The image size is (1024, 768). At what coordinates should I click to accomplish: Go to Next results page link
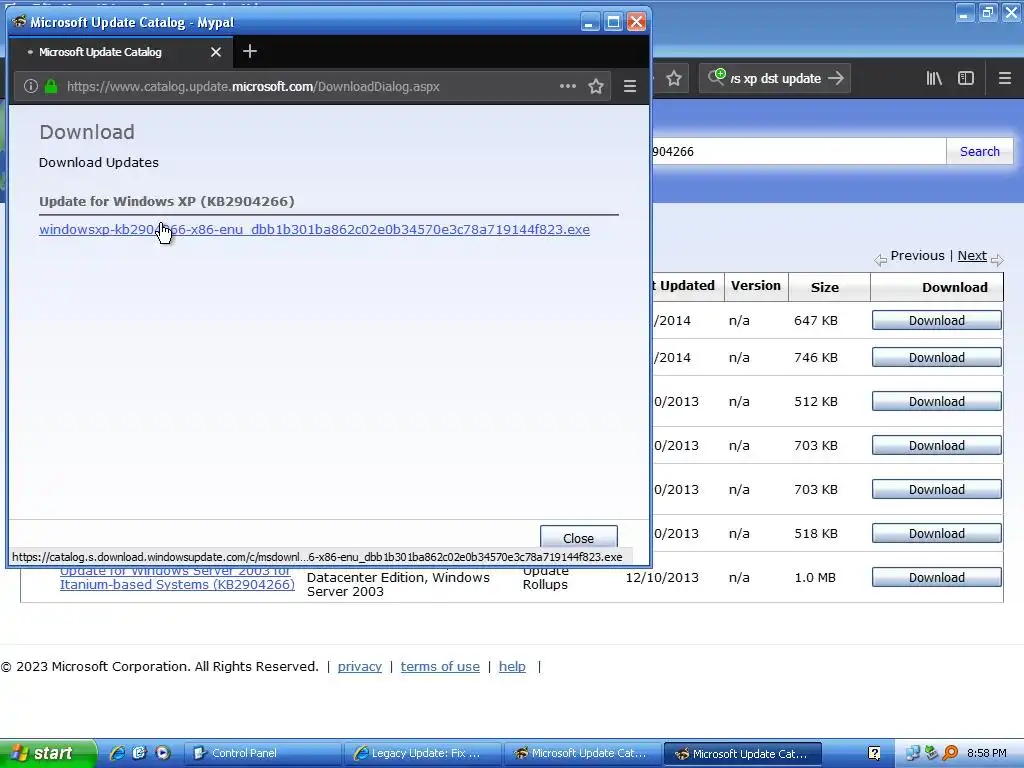(x=972, y=256)
